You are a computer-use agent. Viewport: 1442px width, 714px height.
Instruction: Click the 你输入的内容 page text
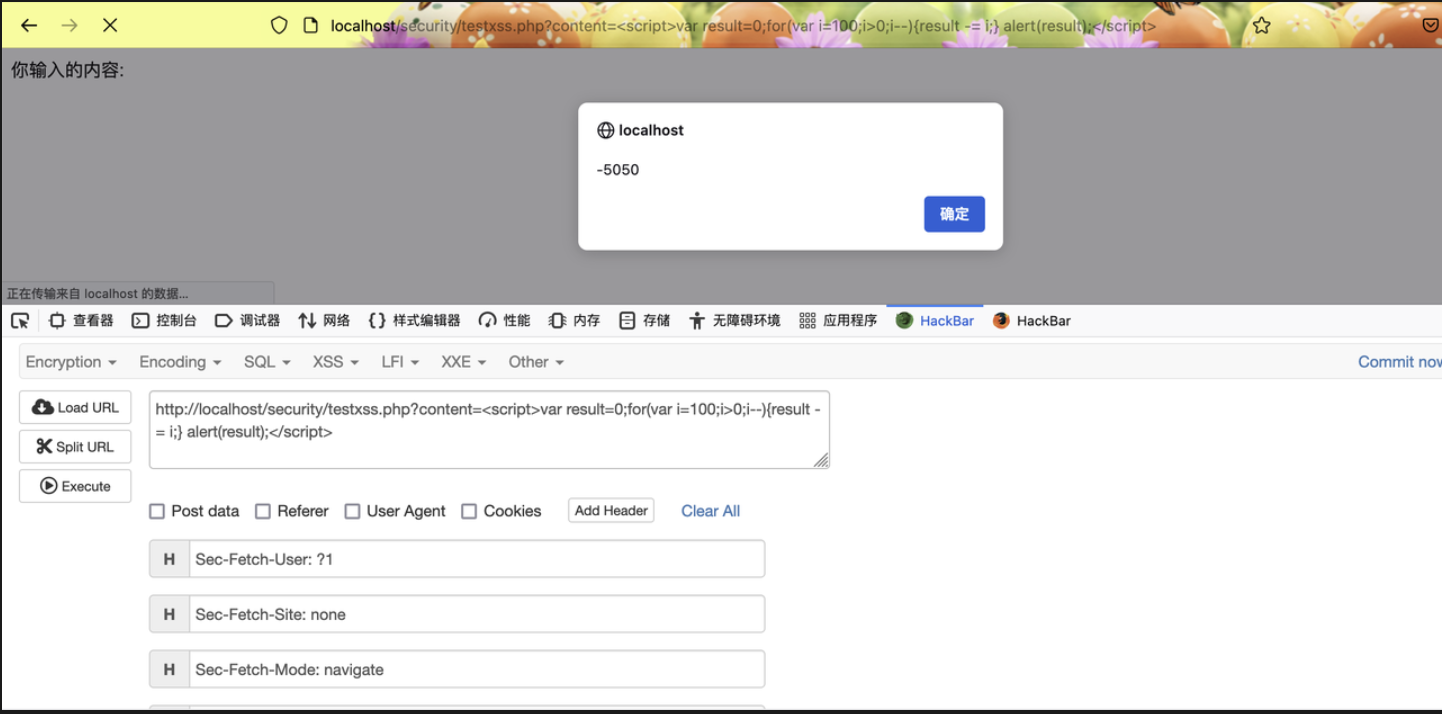click(68, 70)
